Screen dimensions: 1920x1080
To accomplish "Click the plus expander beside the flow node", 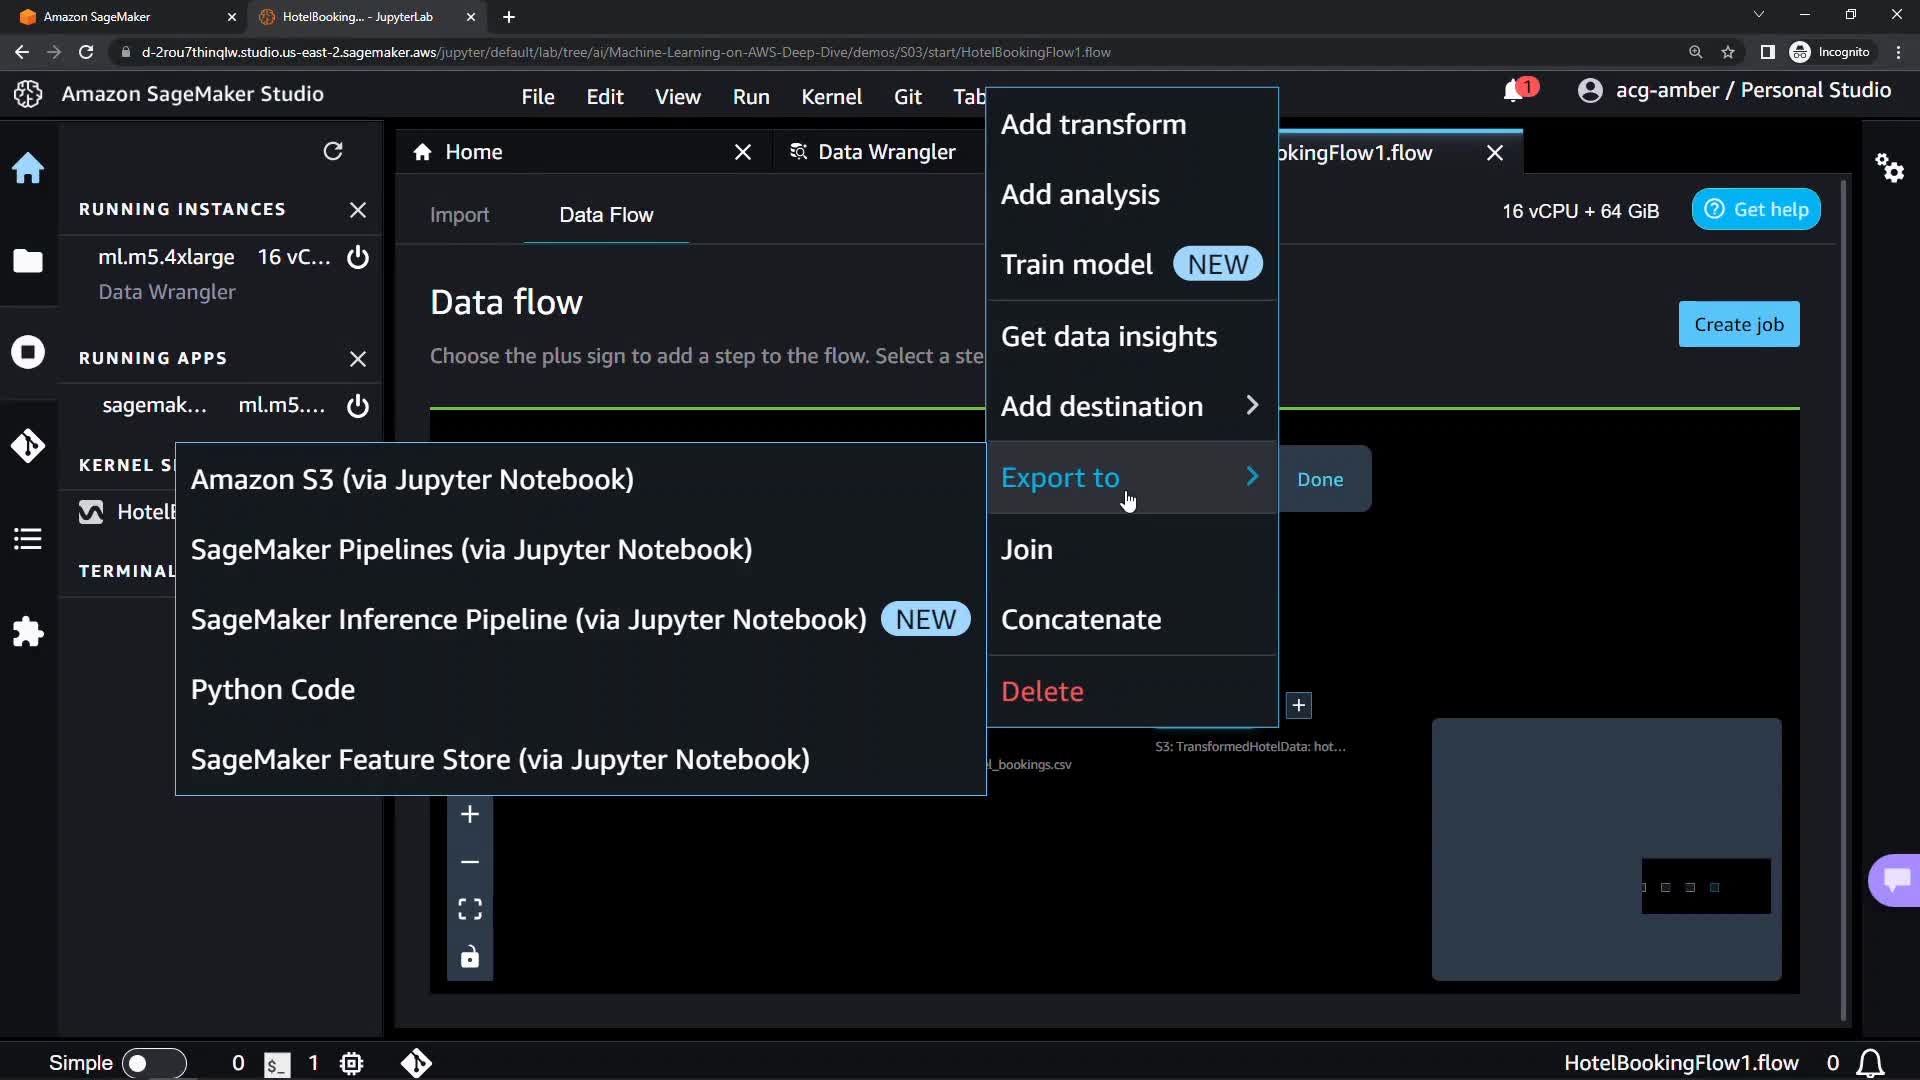I will [x=1298, y=705].
